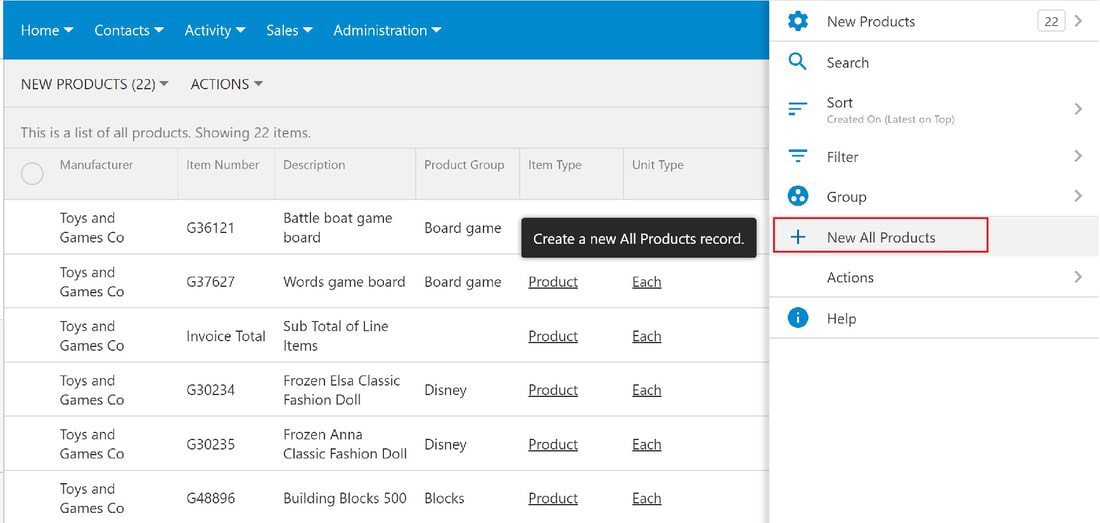Open the Activity dropdown menu

click(x=215, y=30)
